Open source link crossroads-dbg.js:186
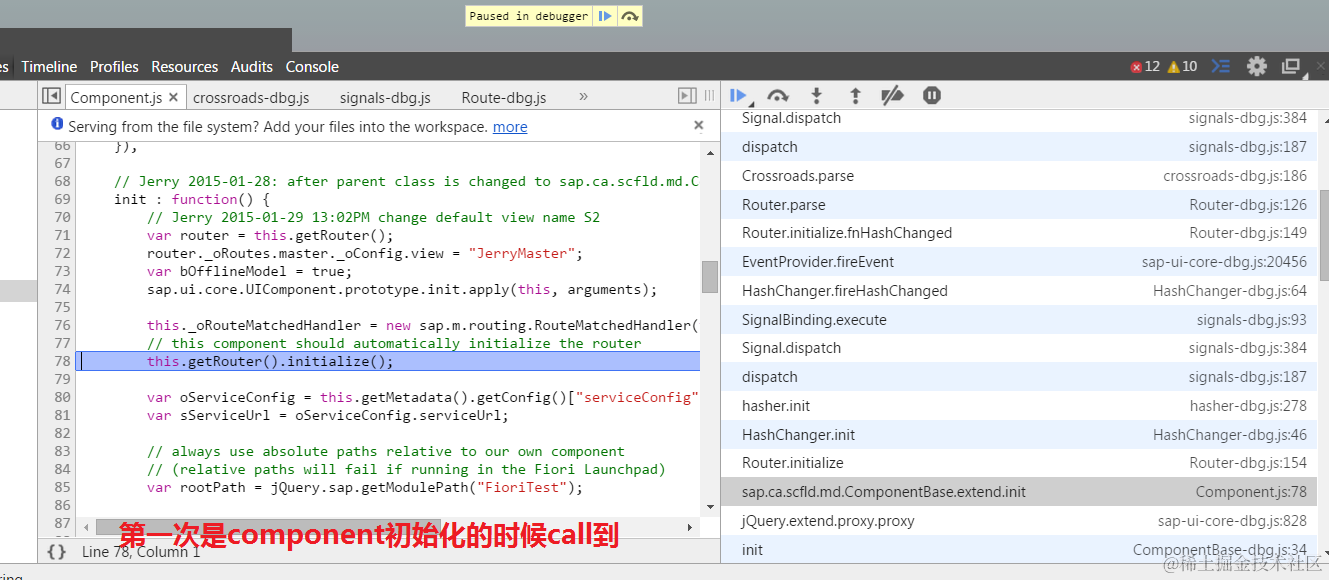The image size is (1329, 580). point(1235,176)
